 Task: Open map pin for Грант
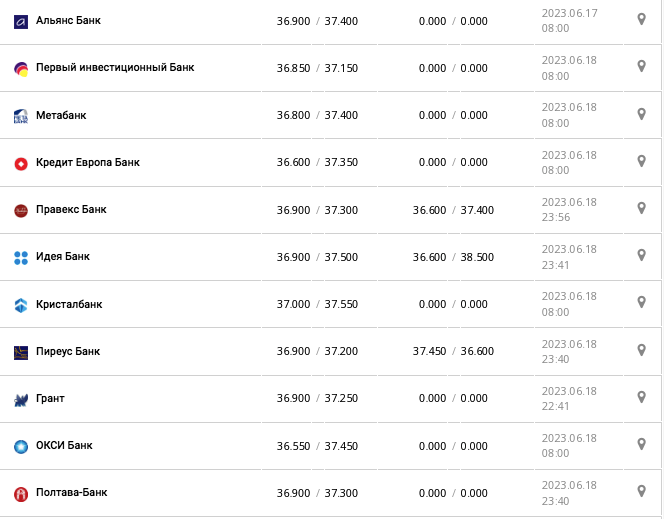point(642,397)
